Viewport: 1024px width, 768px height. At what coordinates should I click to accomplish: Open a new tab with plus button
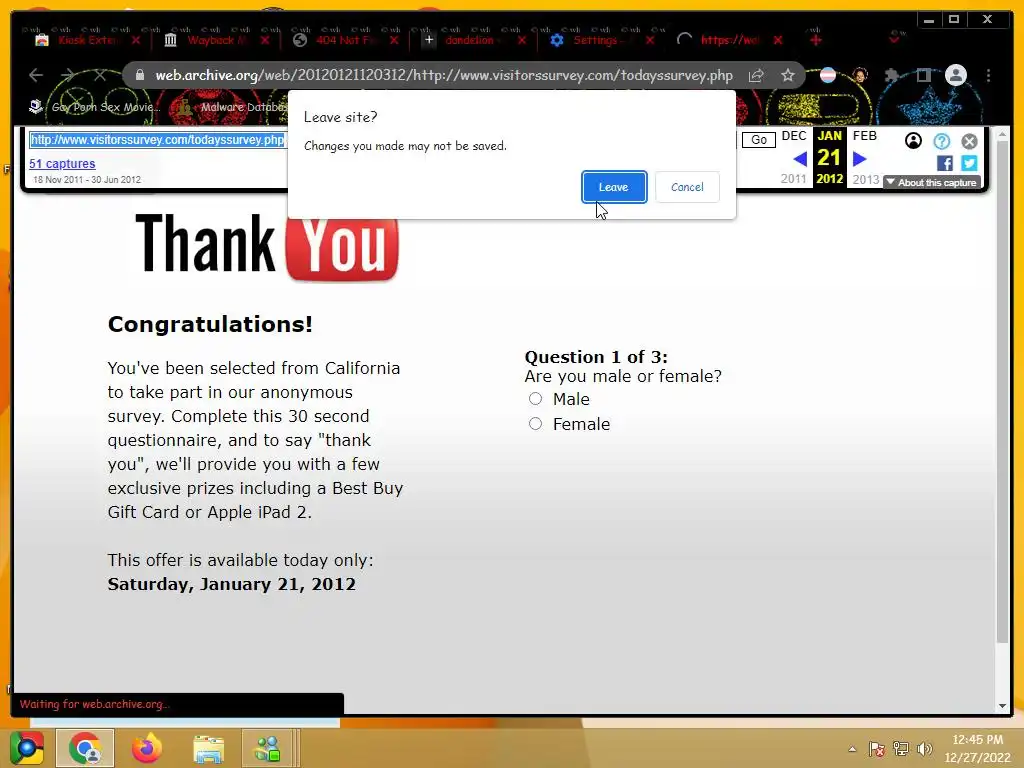(x=816, y=40)
